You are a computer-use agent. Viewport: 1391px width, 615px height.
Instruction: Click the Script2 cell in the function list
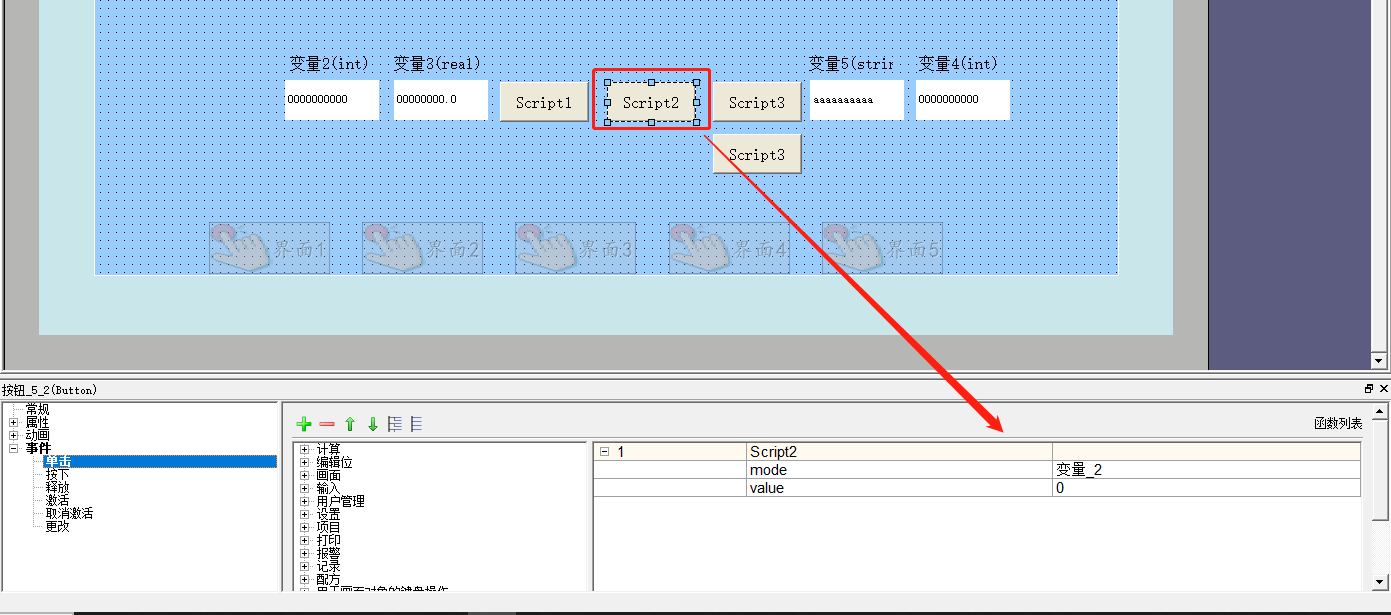click(x=899, y=452)
